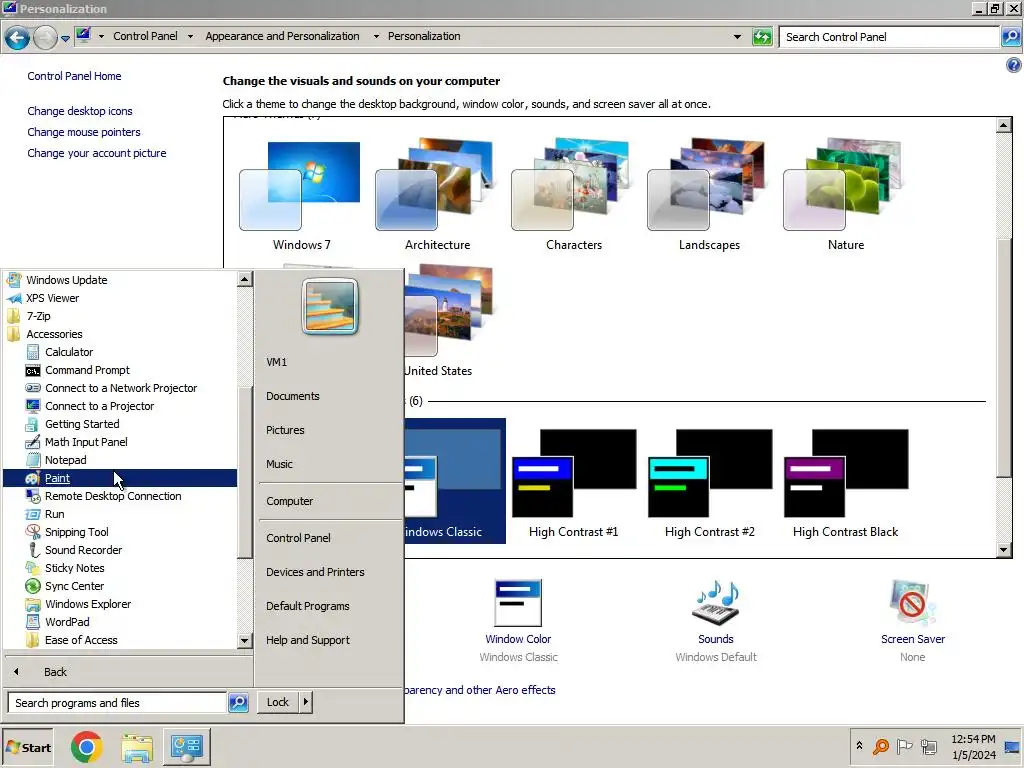
Task: Click in Search programs and files box
Action: [118, 703]
